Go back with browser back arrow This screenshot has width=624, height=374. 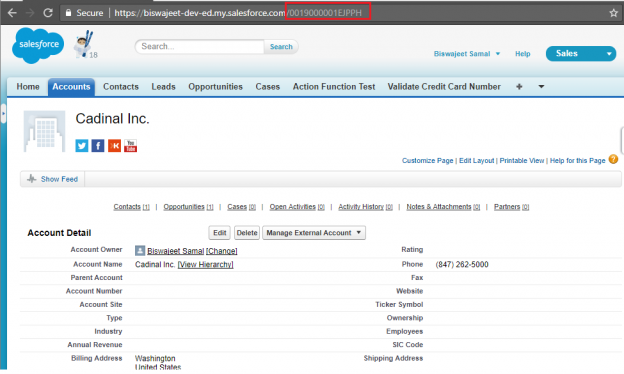click(12, 13)
